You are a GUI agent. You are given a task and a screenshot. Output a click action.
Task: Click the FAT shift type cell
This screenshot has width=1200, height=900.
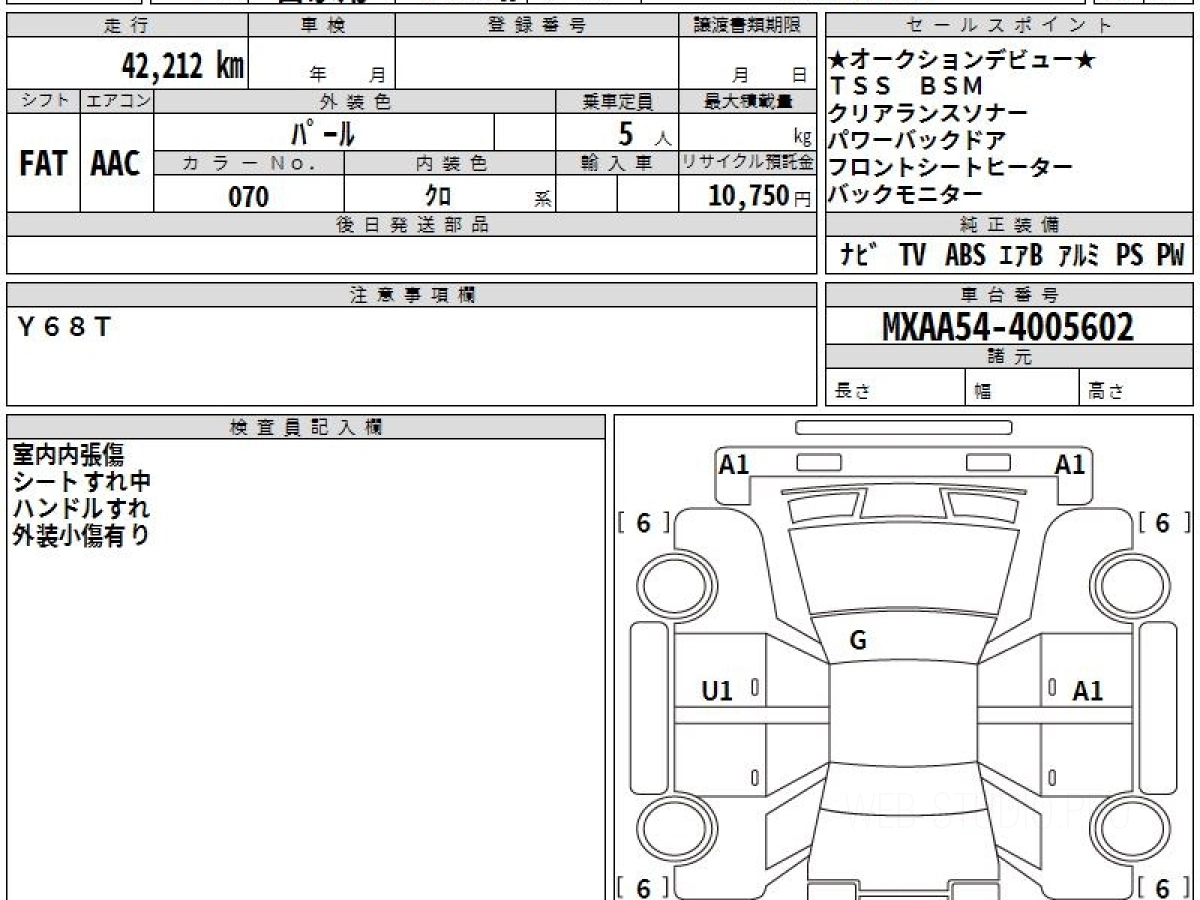point(43,164)
